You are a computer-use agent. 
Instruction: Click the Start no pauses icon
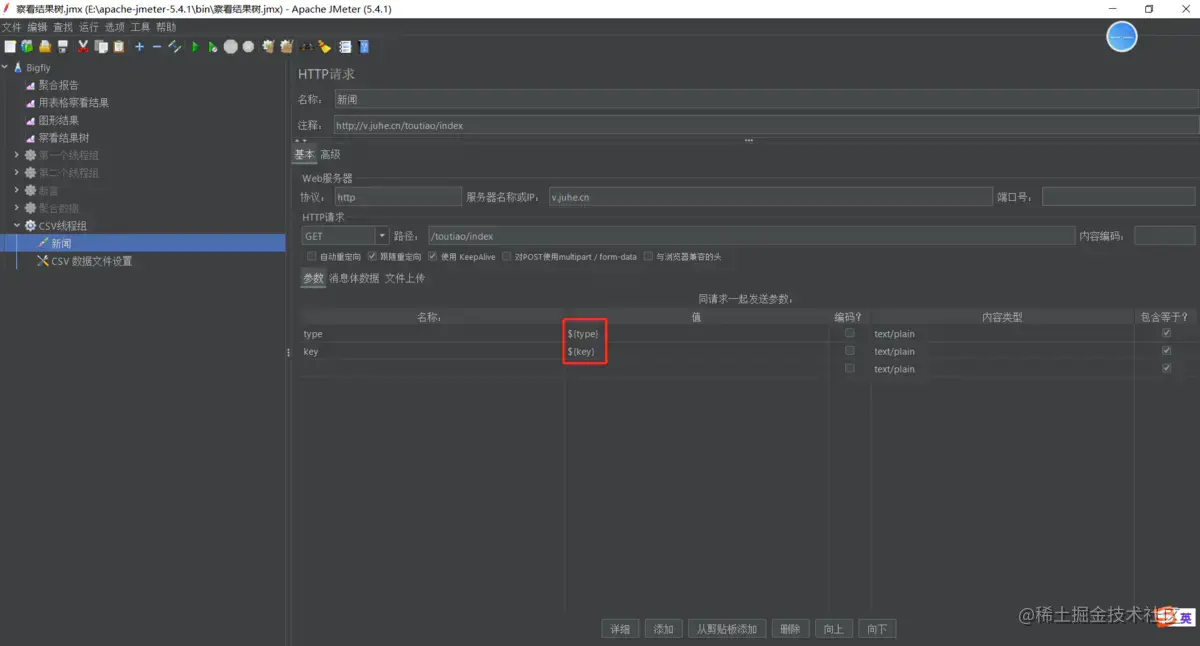coord(213,46)
